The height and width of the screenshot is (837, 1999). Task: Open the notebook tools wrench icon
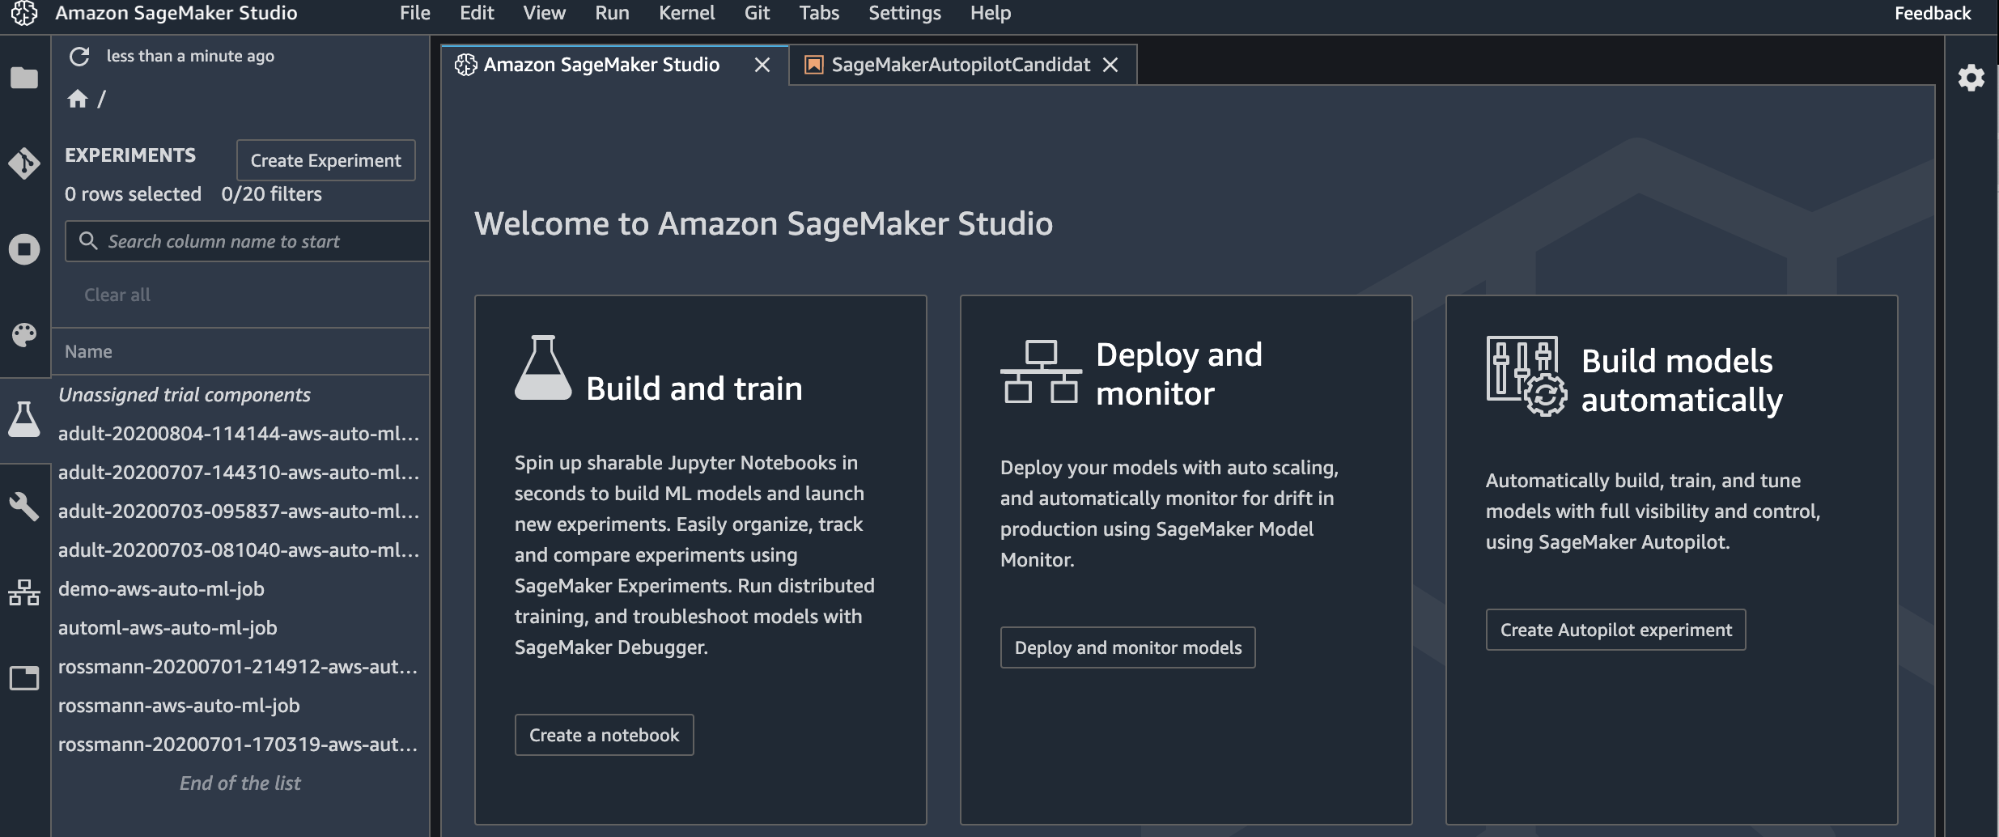pos(24,506)
